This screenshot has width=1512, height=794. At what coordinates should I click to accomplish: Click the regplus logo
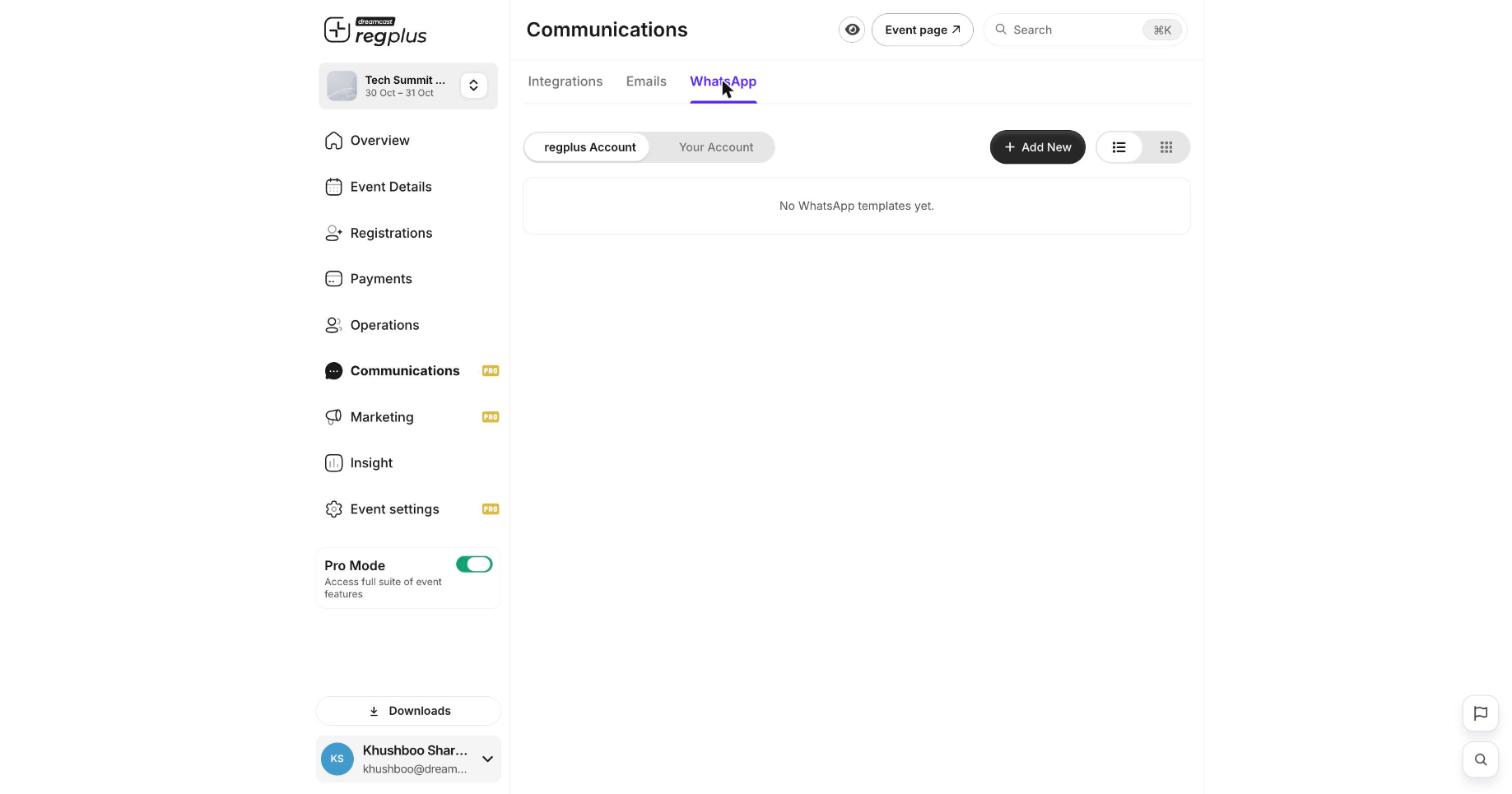click(x=376, y=30)
